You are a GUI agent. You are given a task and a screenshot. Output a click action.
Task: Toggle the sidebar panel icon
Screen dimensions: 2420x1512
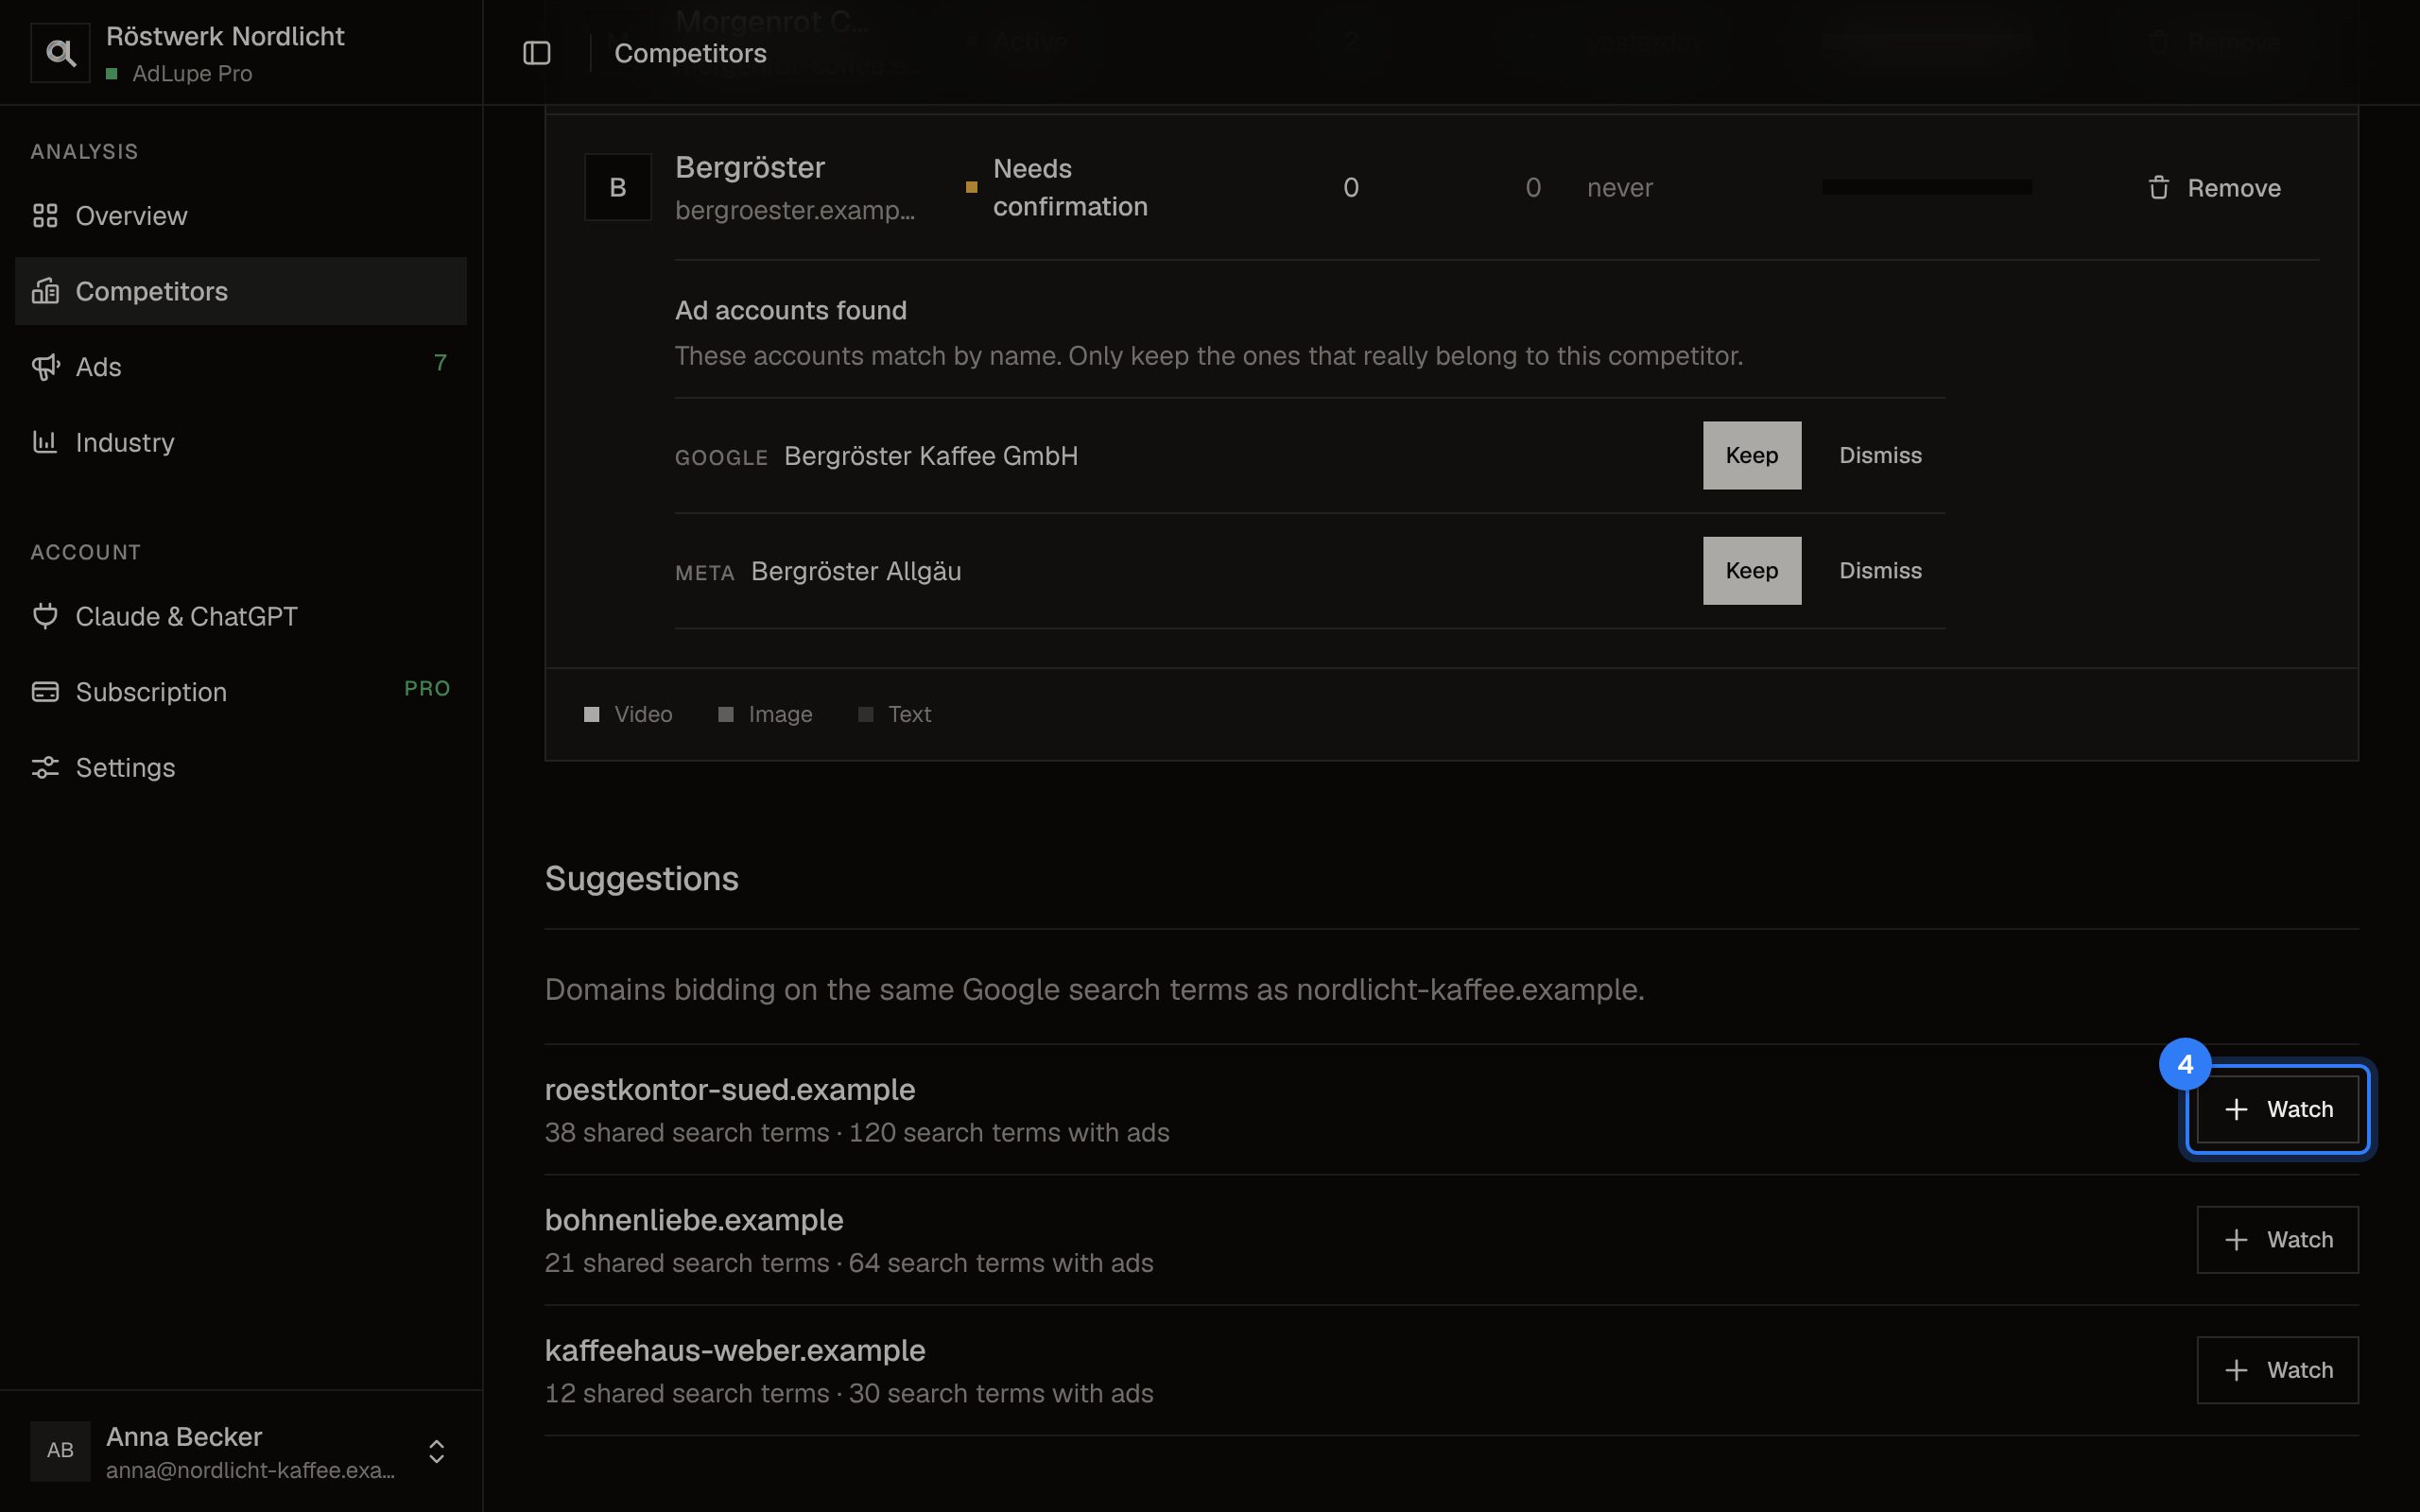tap(537, 53)
